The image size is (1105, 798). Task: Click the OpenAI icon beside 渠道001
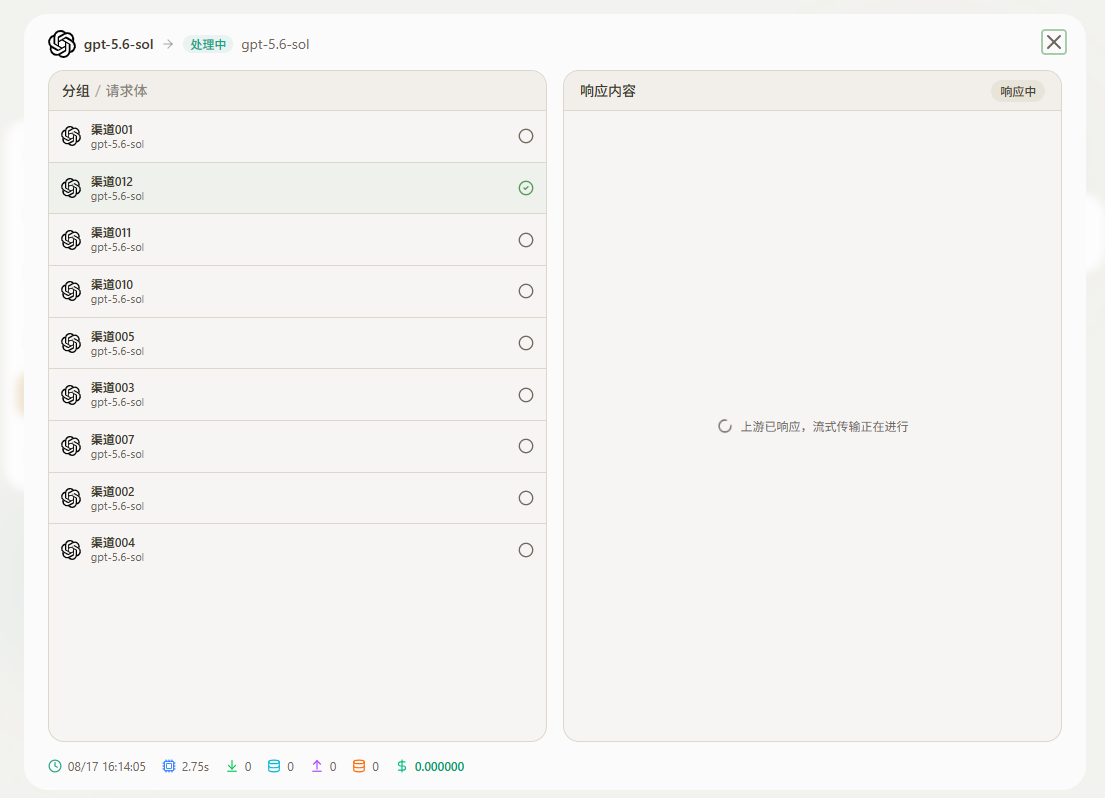(x=71, y=136)
